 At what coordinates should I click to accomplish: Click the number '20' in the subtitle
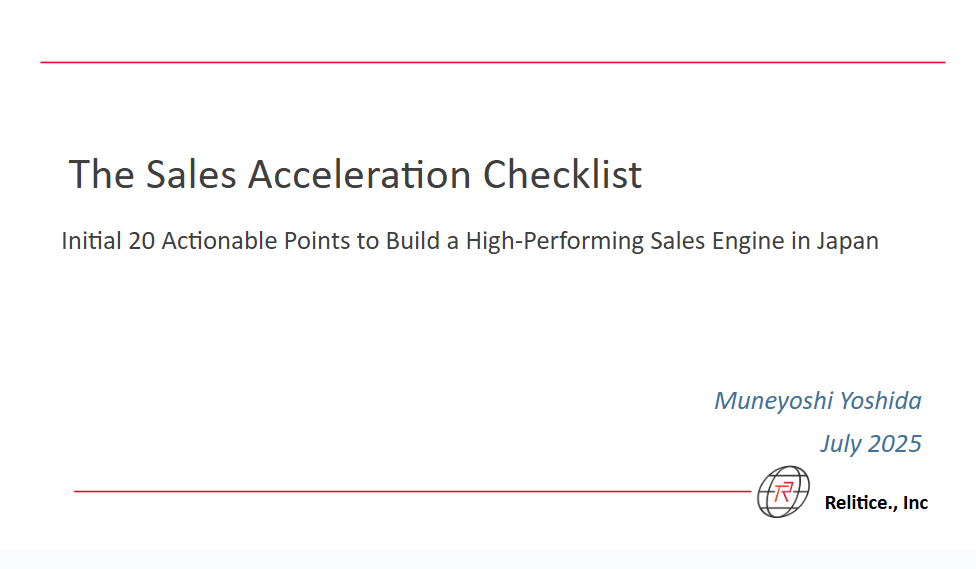tap(141, 241)
